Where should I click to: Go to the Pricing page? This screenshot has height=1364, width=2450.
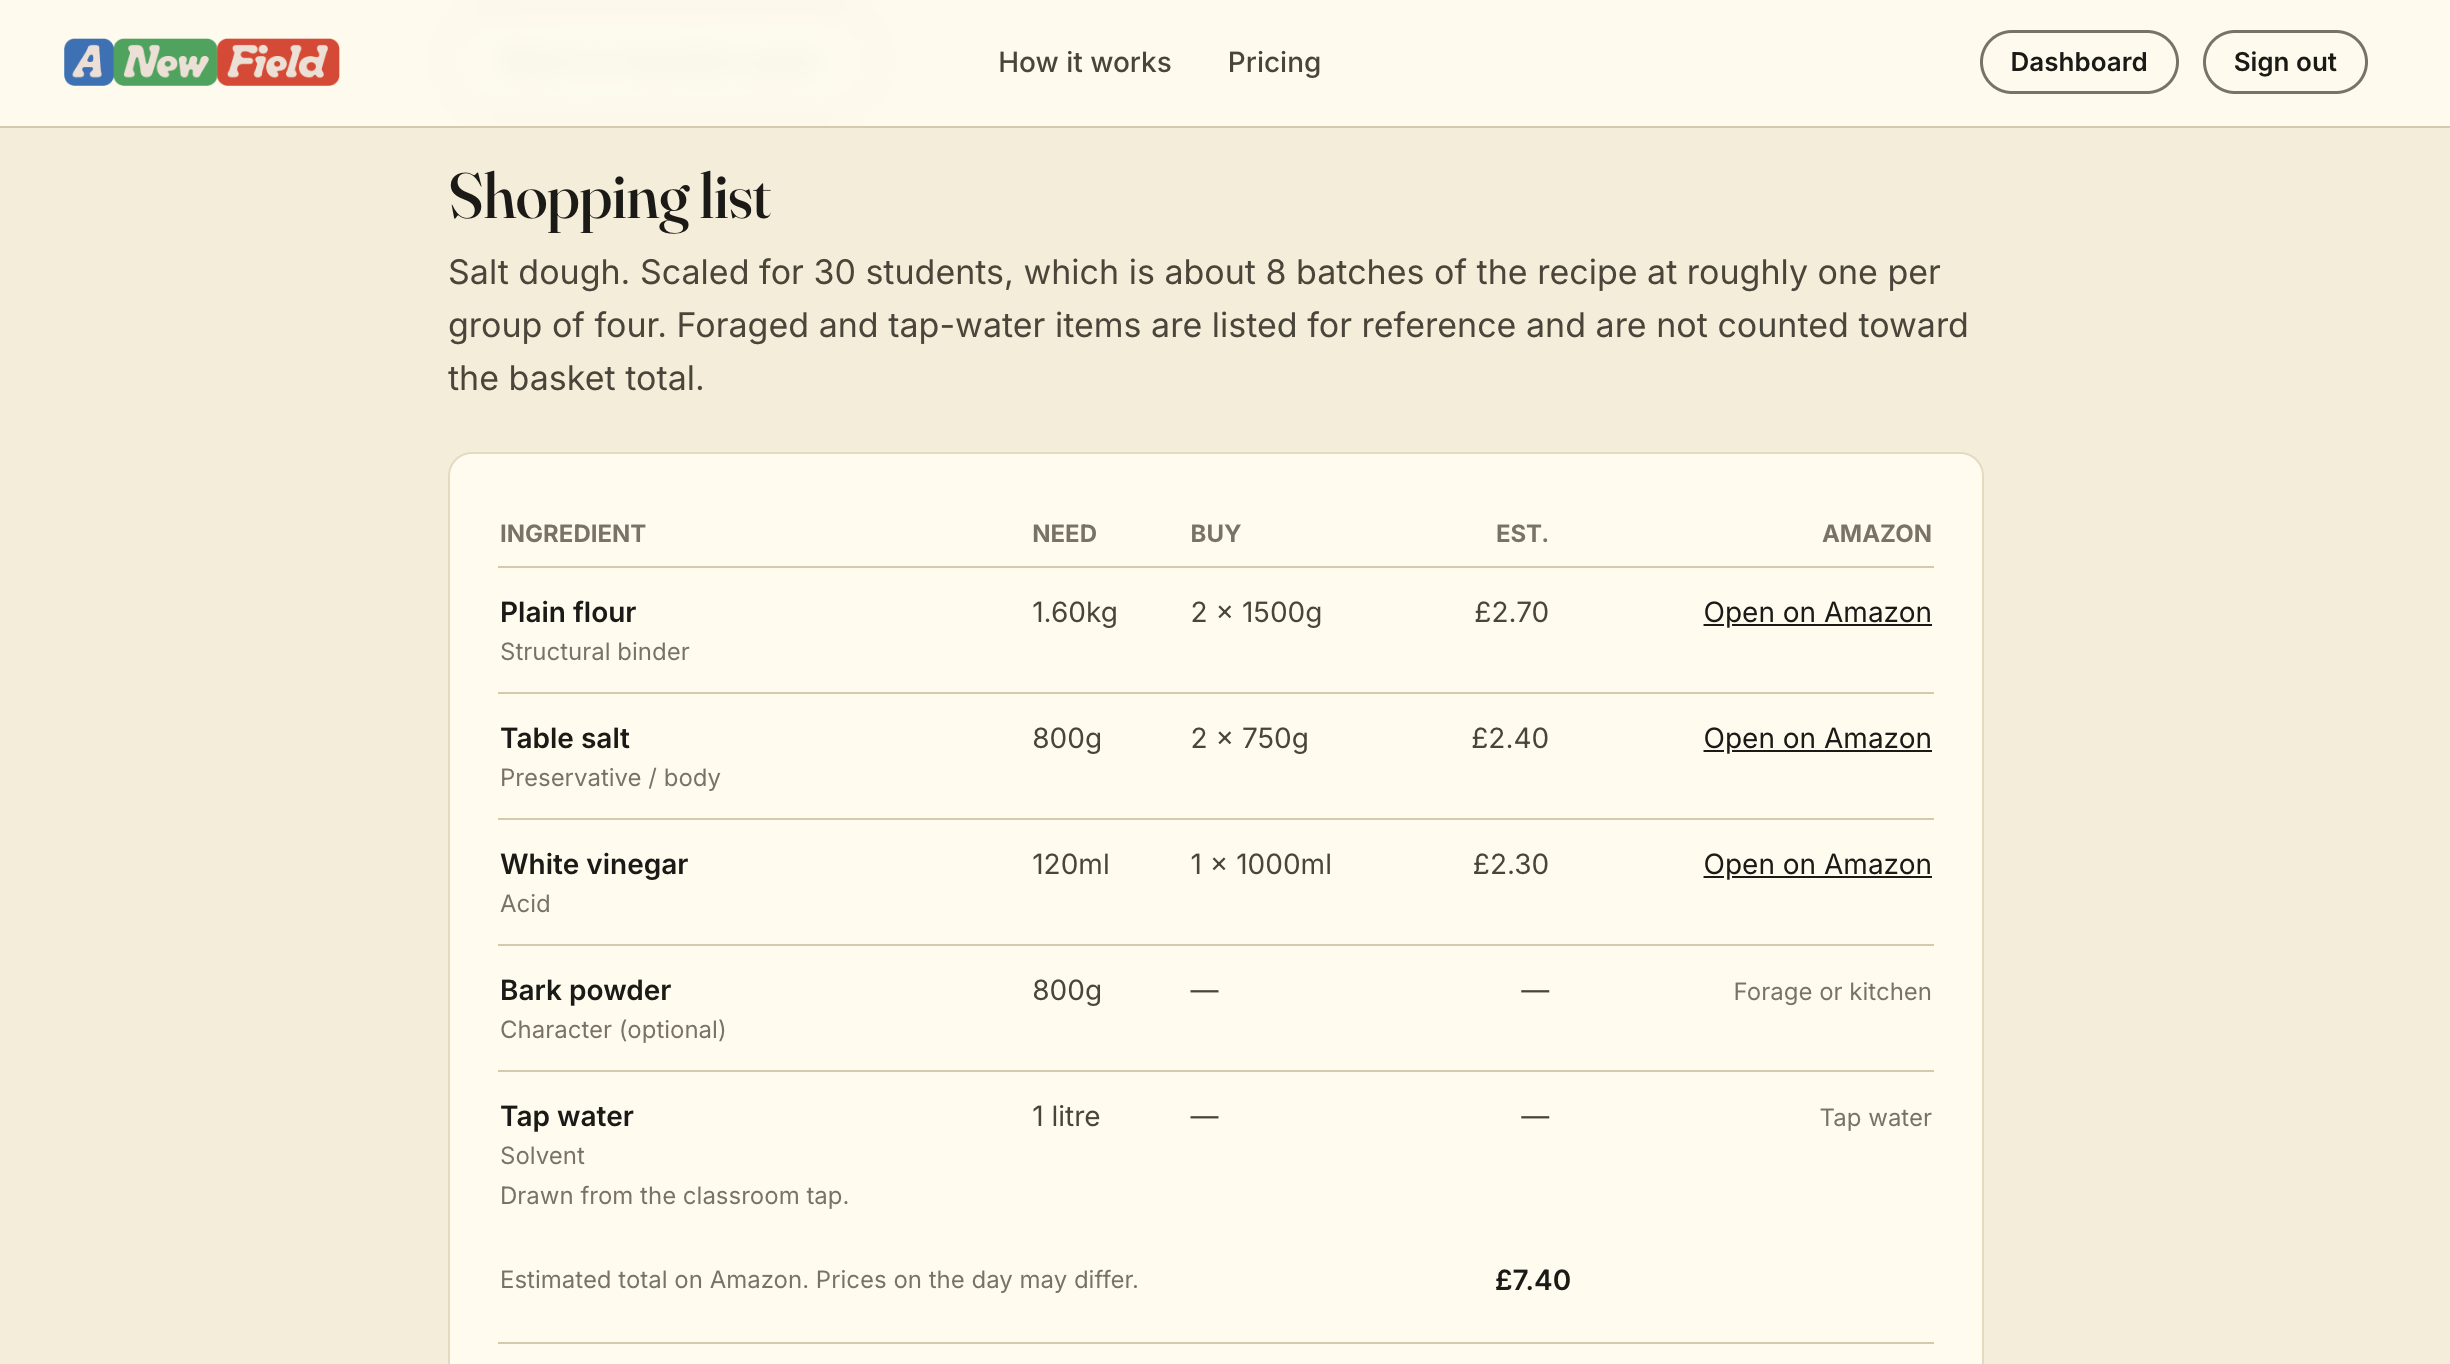[x=1273, y=62]
